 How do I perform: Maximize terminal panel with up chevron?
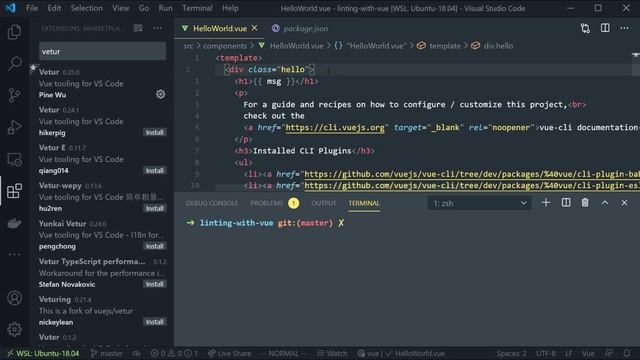pos(604,203)
